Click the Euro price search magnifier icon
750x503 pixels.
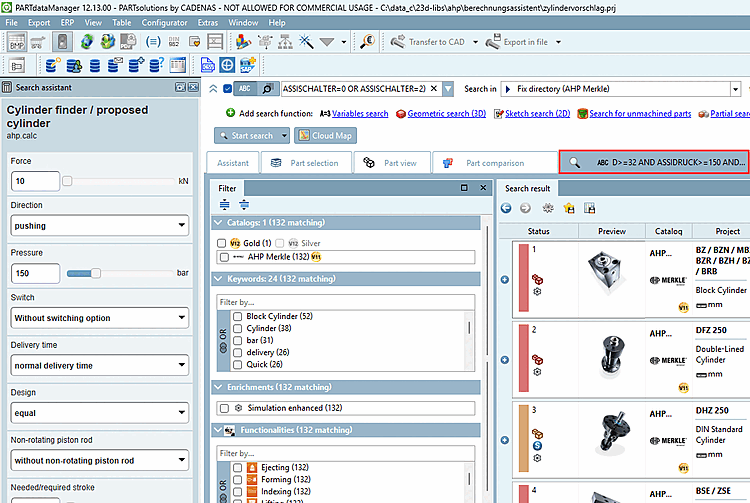[367, 42]
